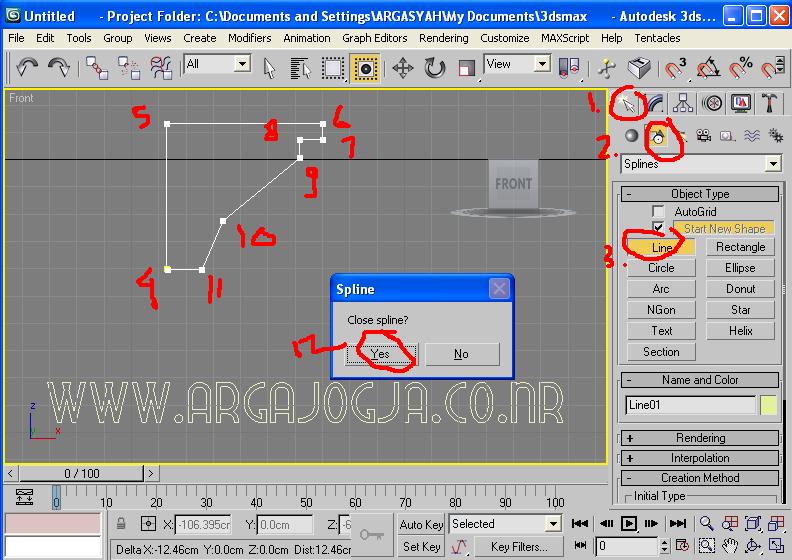Open Select by Name list icon

click(301, 68)
